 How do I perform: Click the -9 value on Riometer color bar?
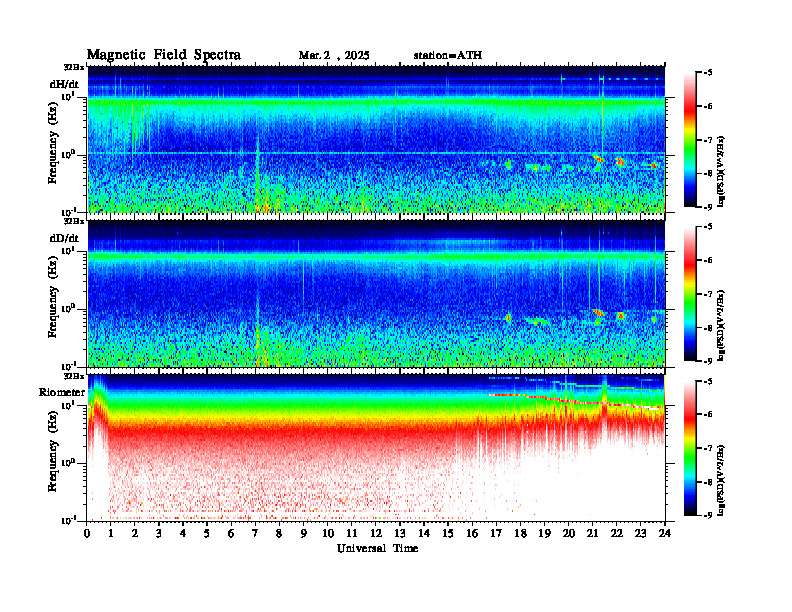click(x=708, y=515)
